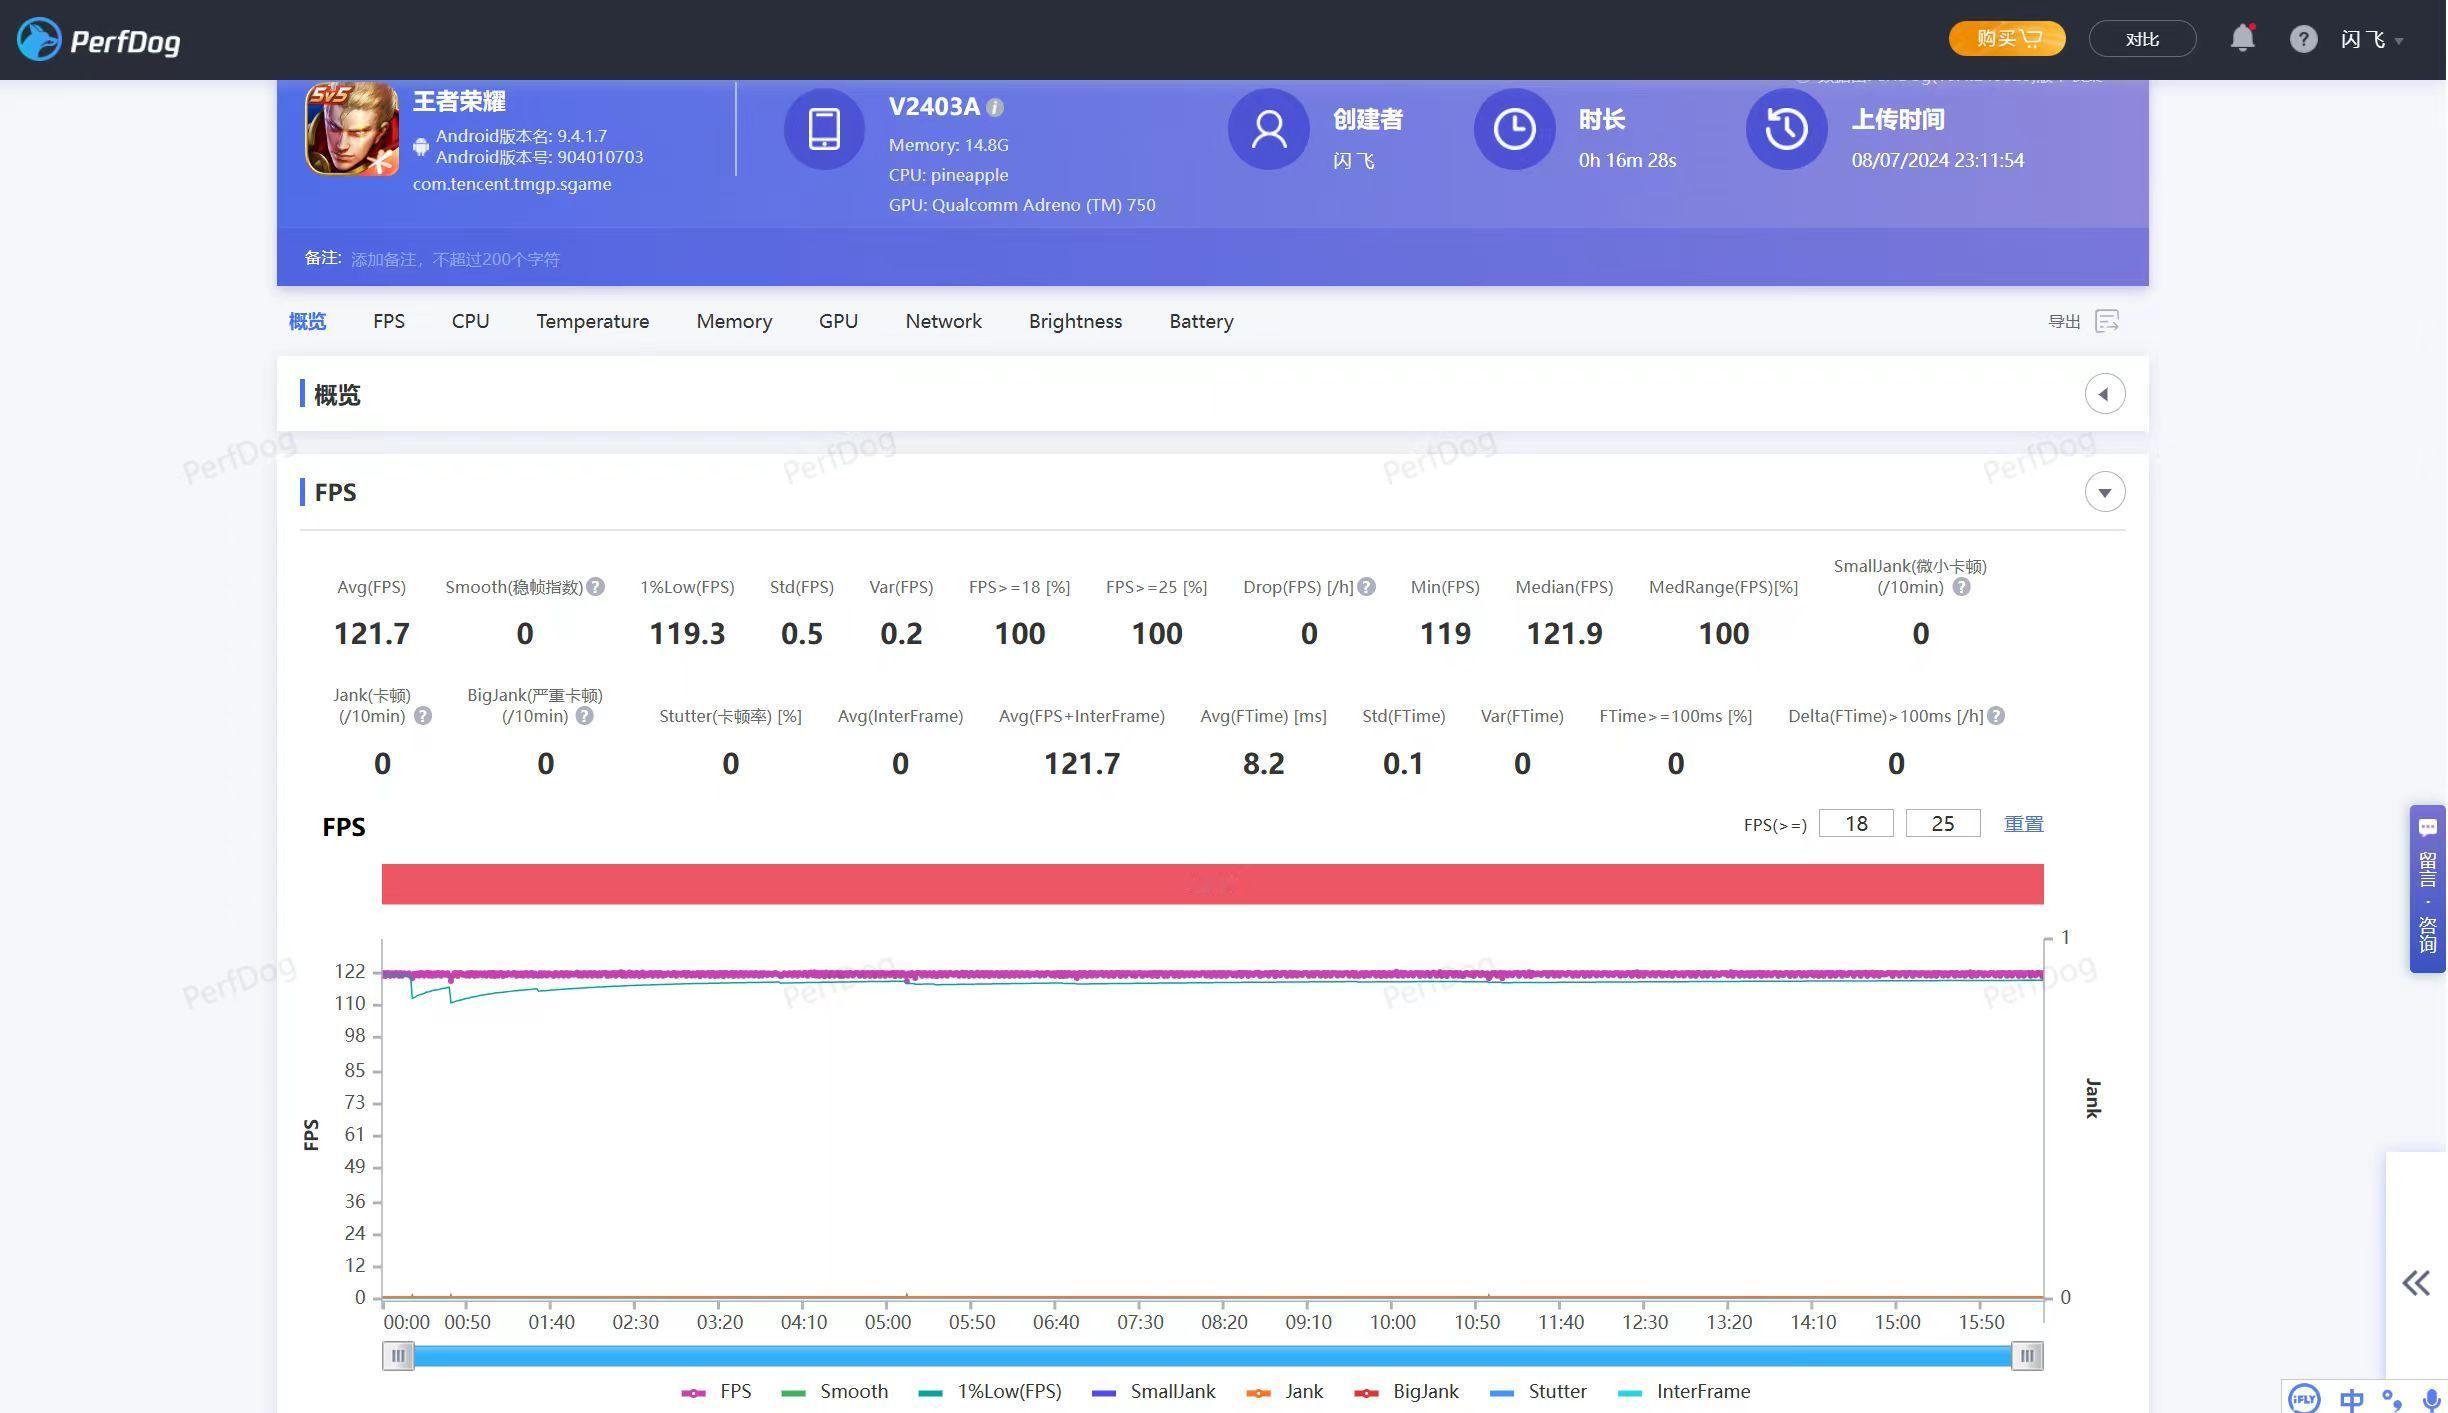Screen dimensions: 2448x1413
Task: Toggle Jank series in chart legend
Action: 1285,1392
